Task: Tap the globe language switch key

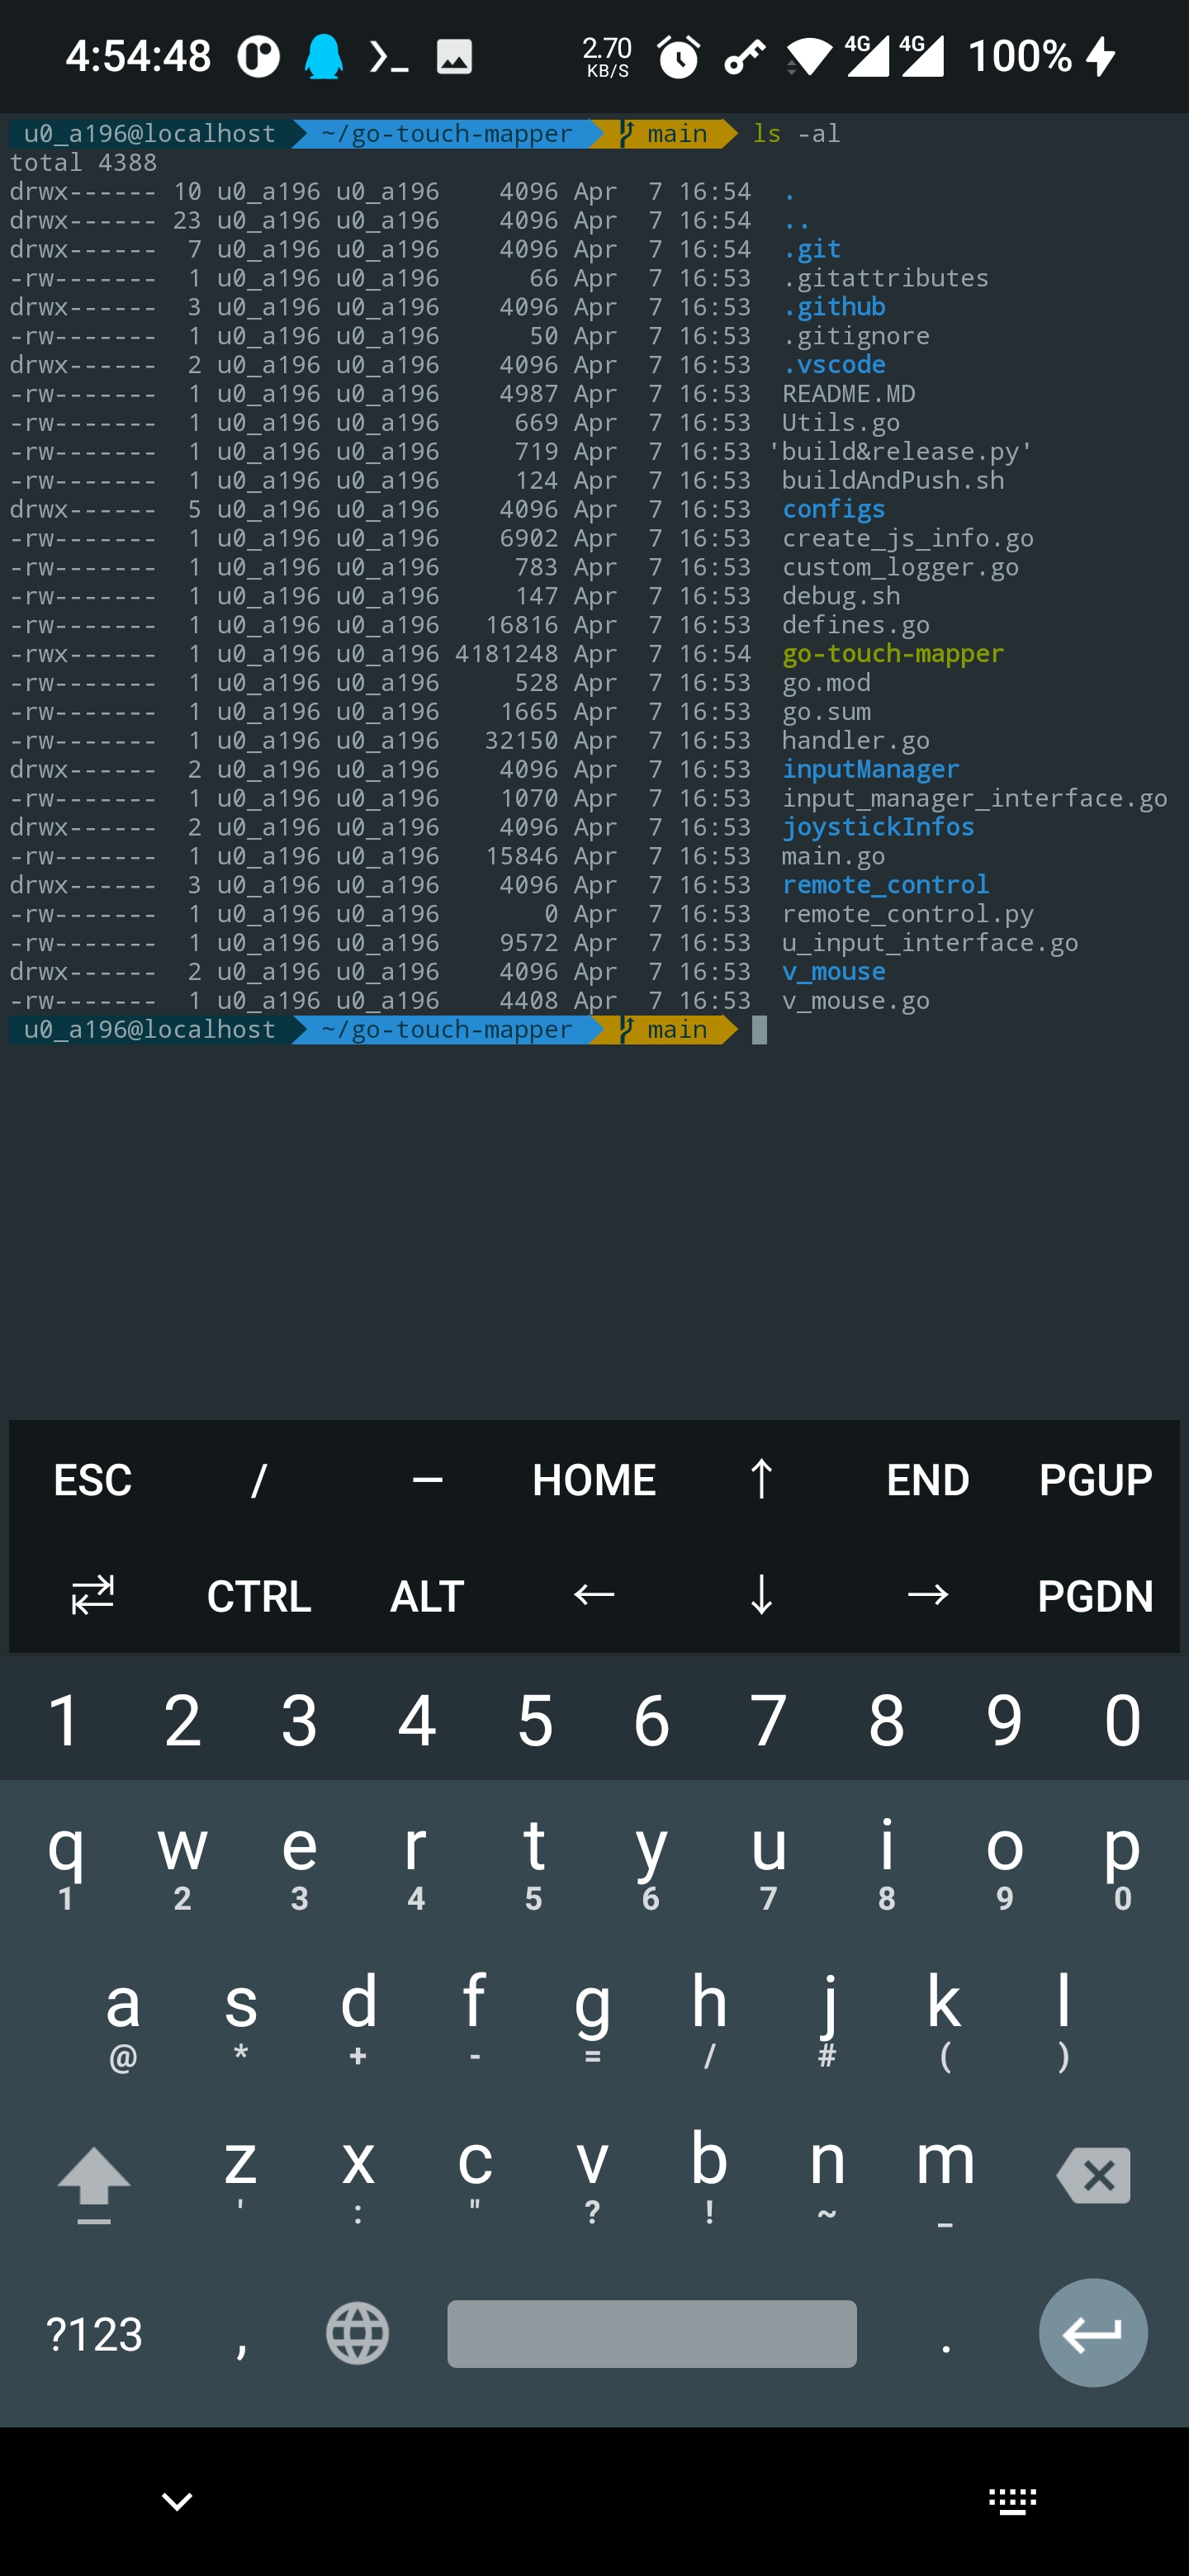Action: coord(357,2334)
